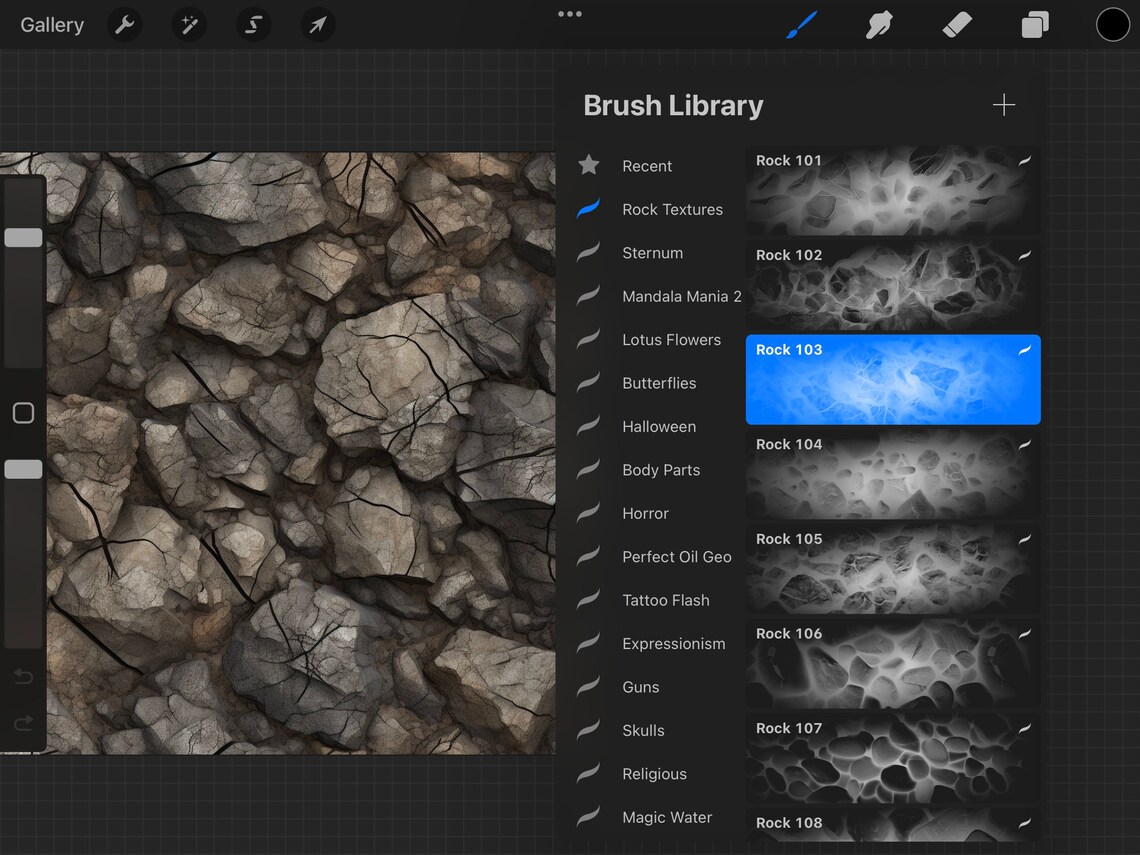Viewport: 1140px width, 855px height.
Task: Tap the blue brush icon beside Rock Textures
Action: 588,209
